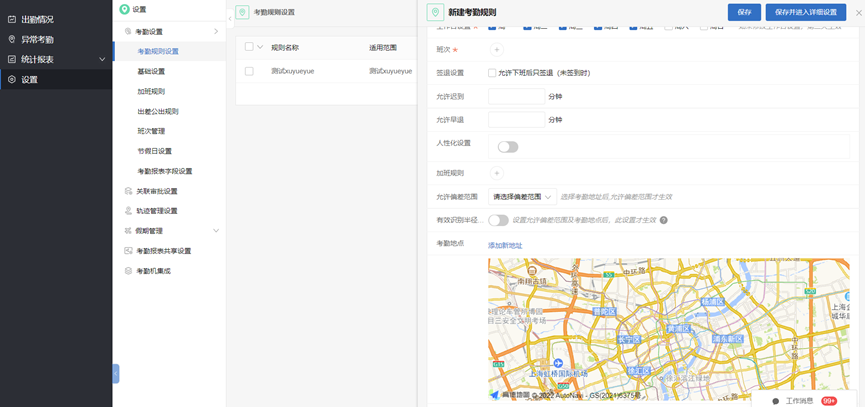Screen dimensions: 865x407
Task: Click the 规则名称 column header
Action: [285, 47]
